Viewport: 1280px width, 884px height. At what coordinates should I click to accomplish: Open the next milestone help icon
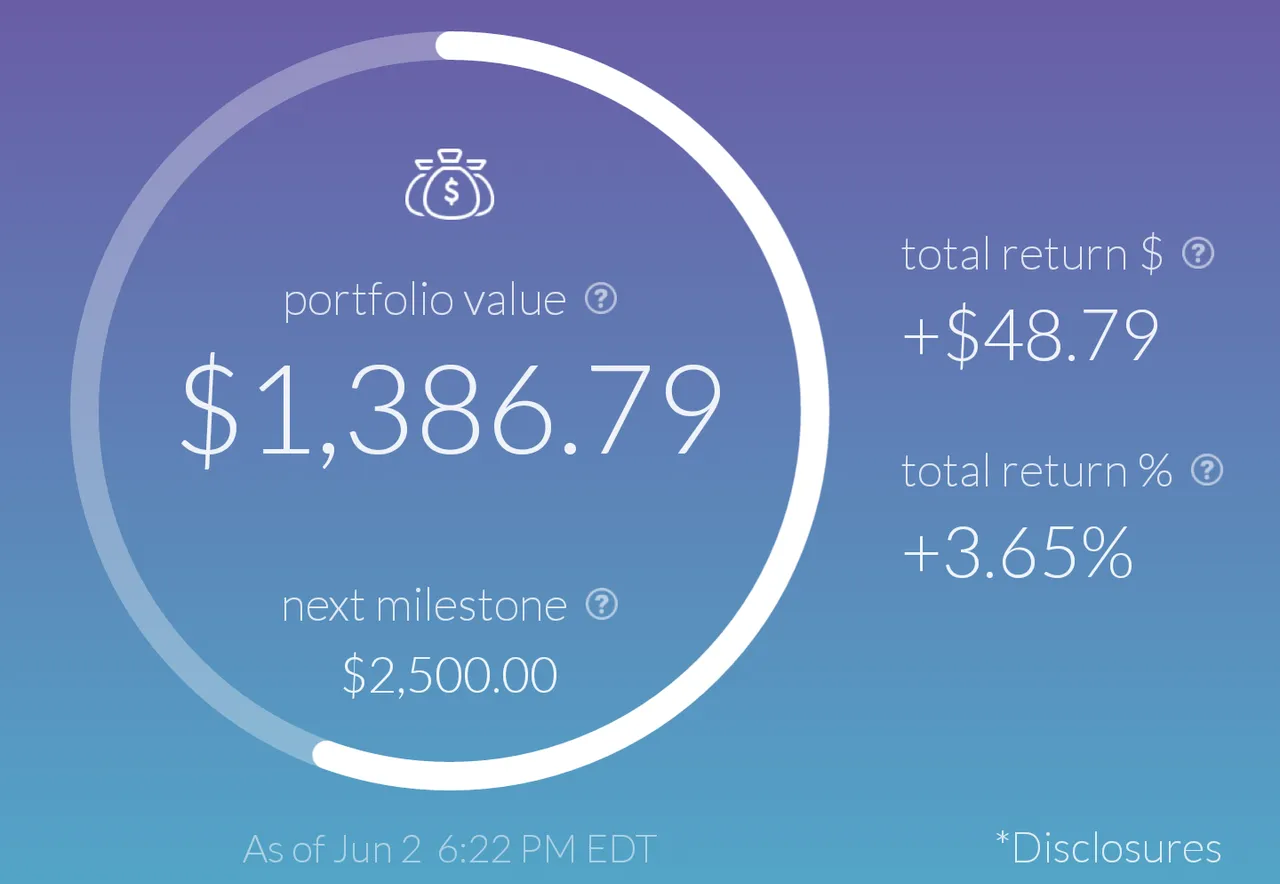(601, 603)
